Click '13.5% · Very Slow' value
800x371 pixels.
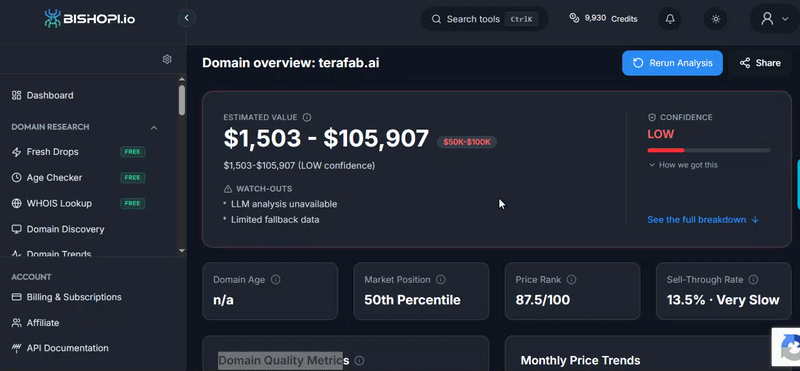coord(723,300)
